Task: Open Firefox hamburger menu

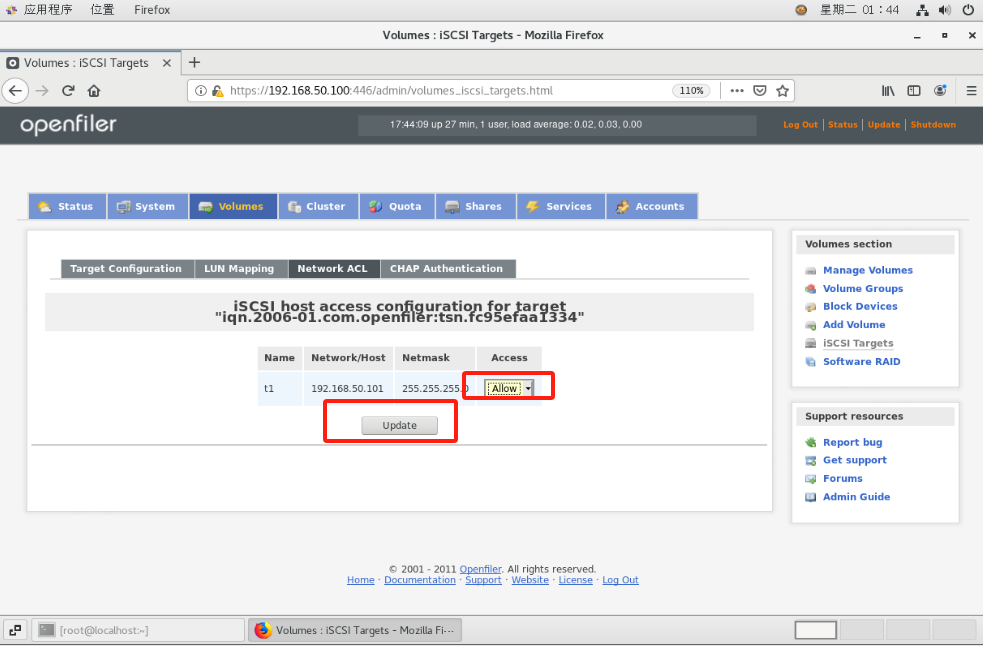Action: (x=971, y=91)
